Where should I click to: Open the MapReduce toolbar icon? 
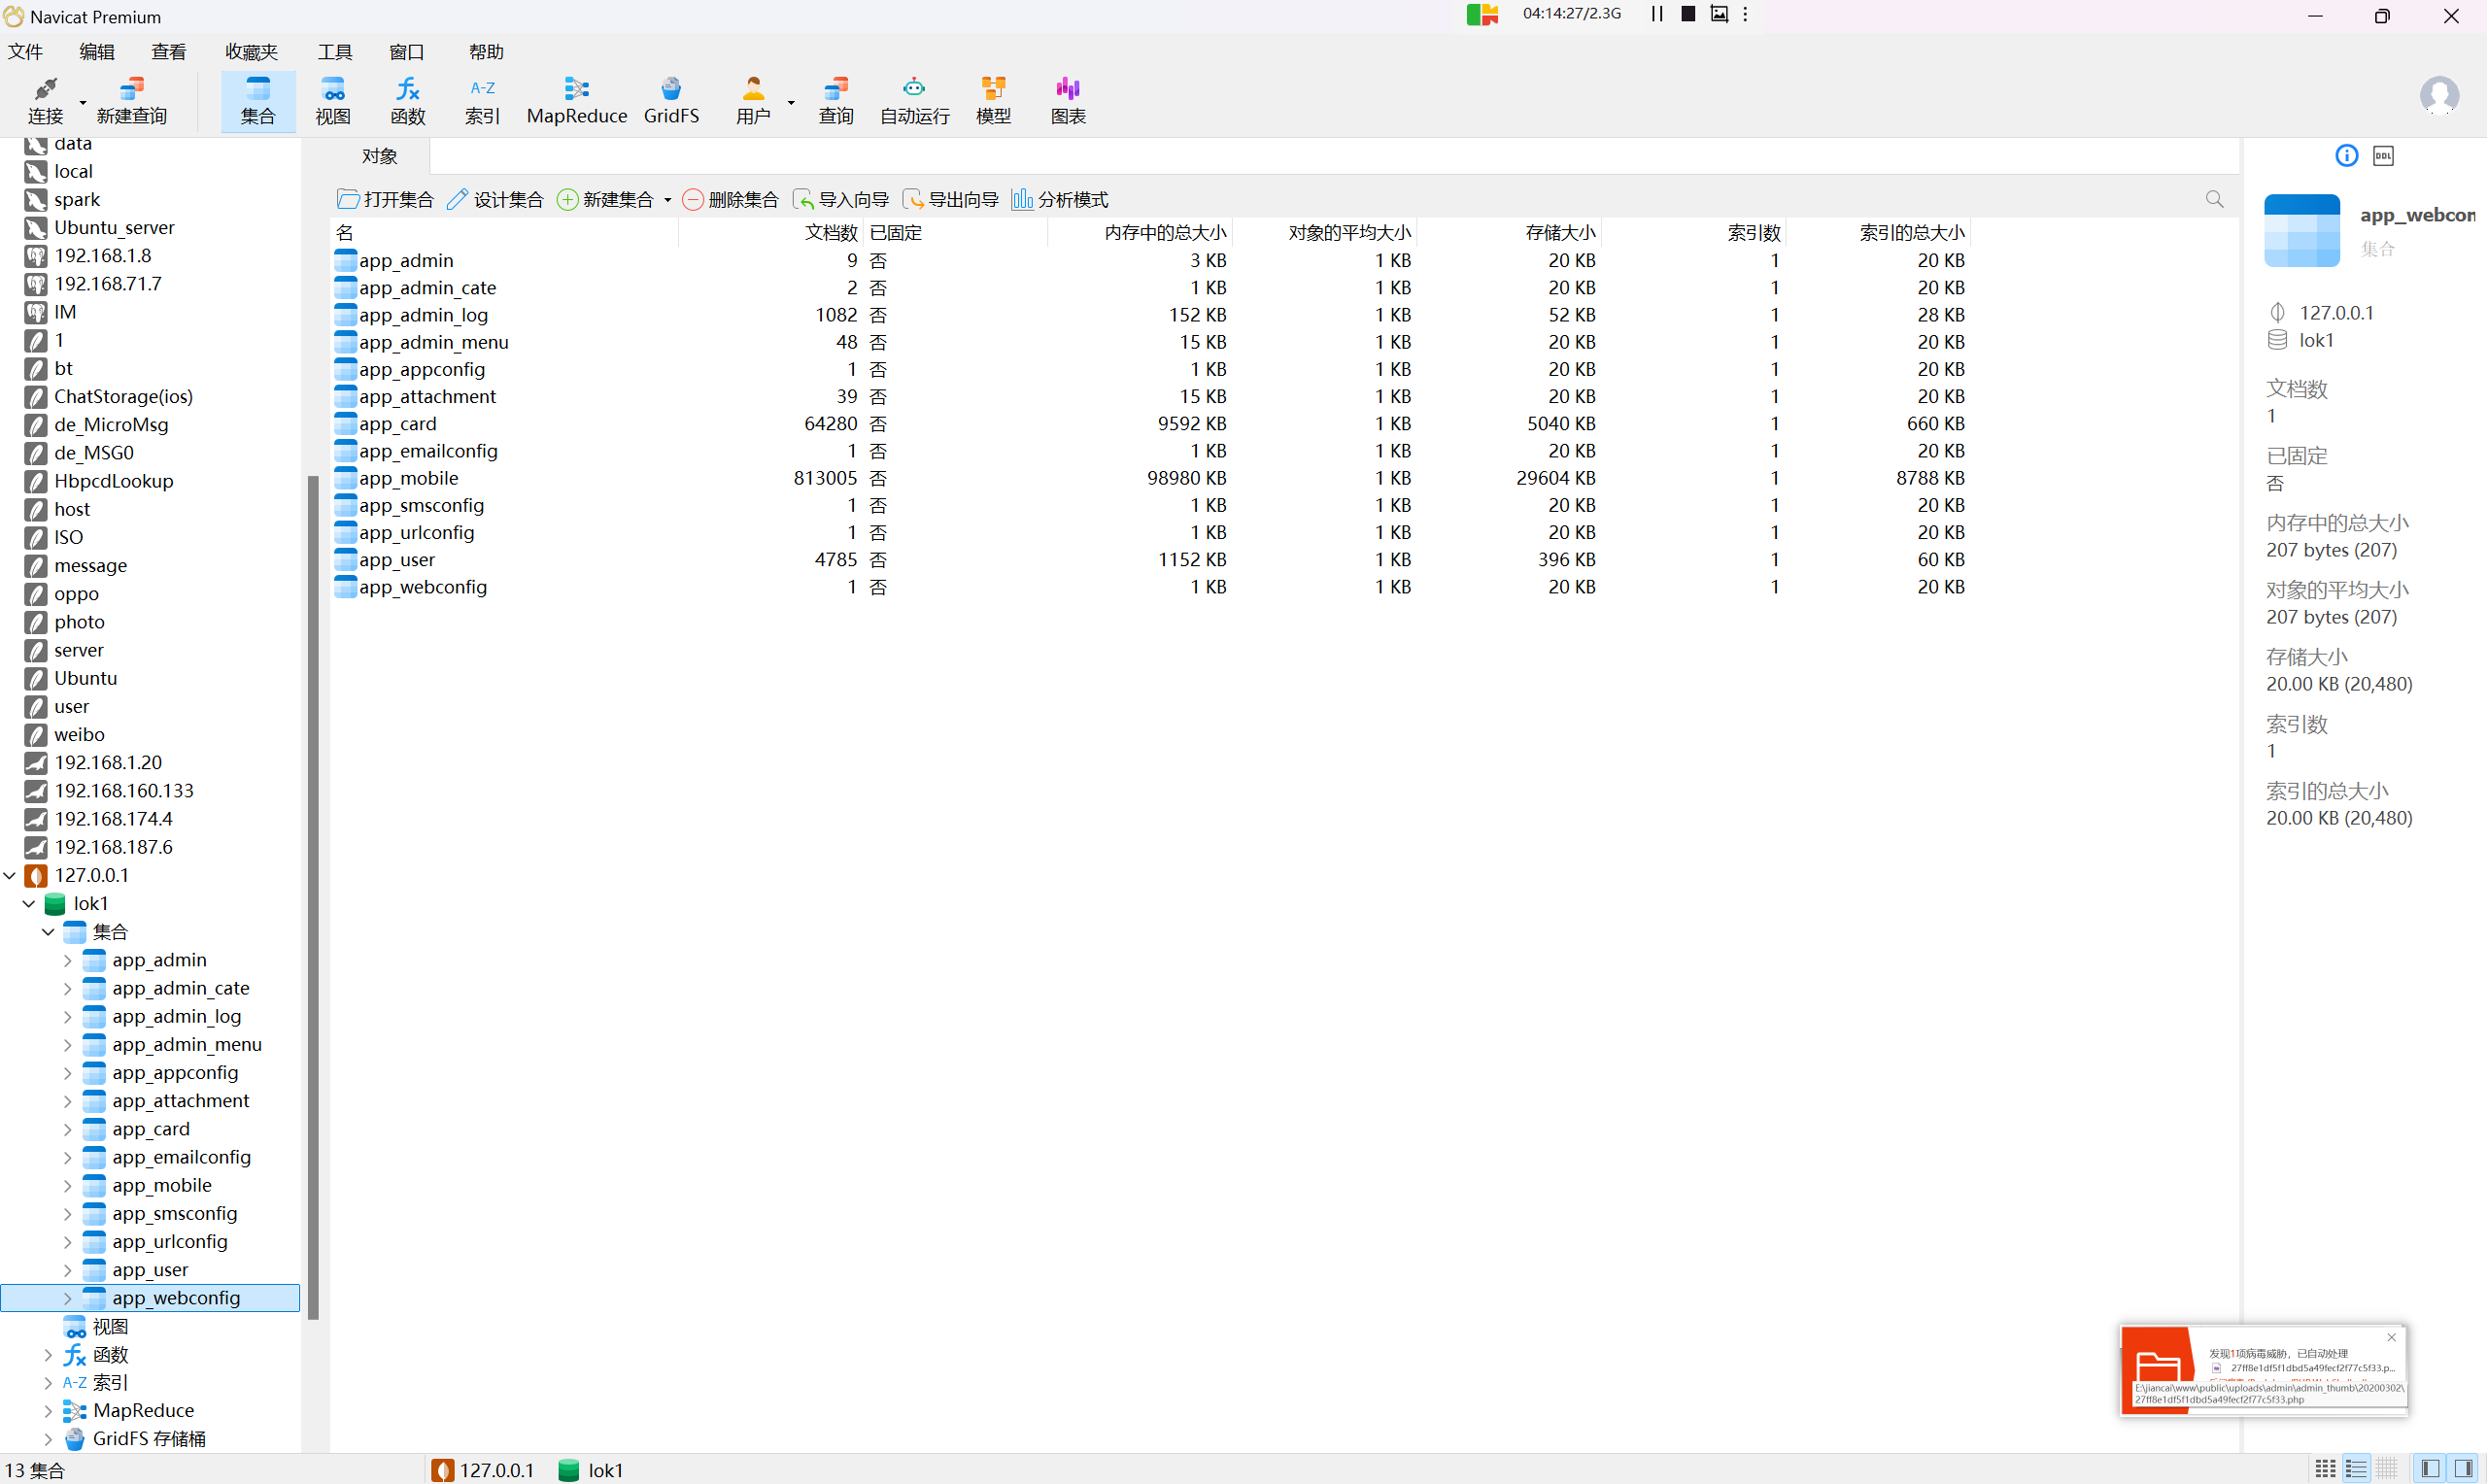coord(577,101)
